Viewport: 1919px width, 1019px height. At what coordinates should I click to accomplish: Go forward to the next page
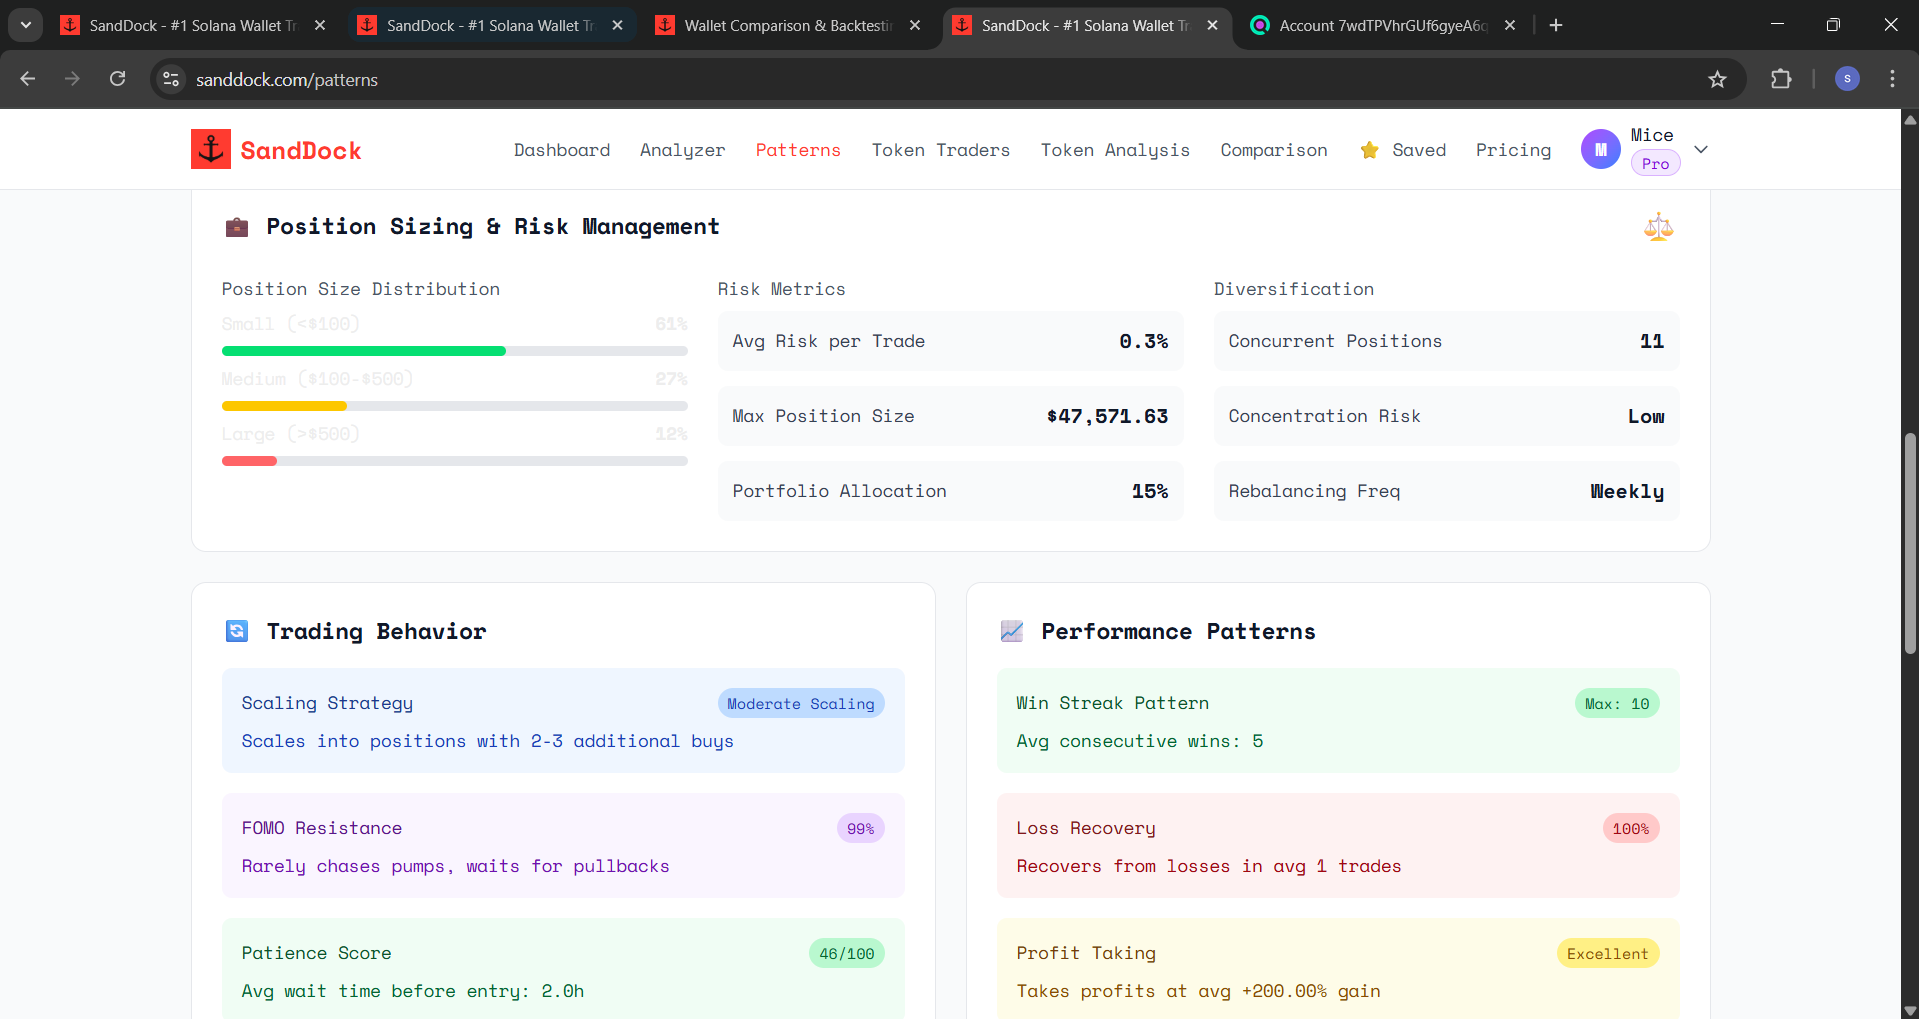pos(72,79)
